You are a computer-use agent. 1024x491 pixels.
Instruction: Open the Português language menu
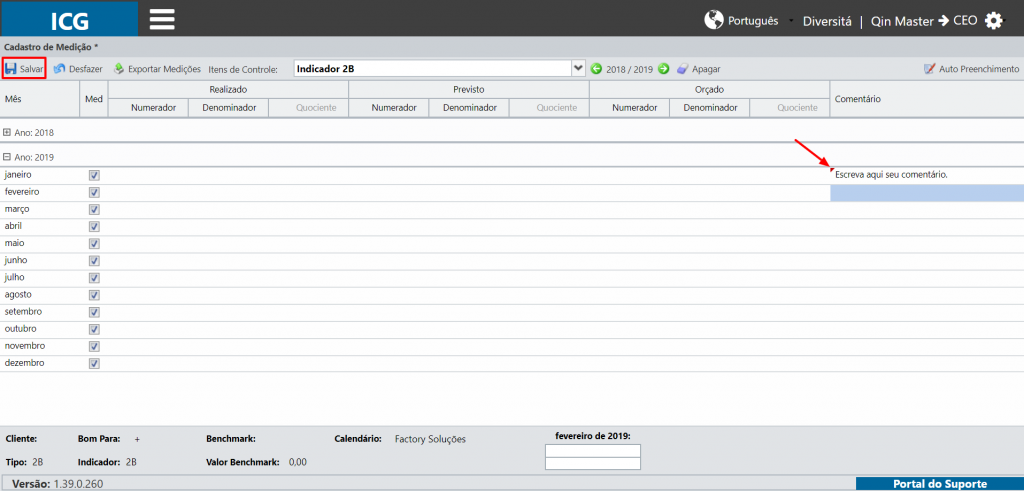(x=741, y=20)
